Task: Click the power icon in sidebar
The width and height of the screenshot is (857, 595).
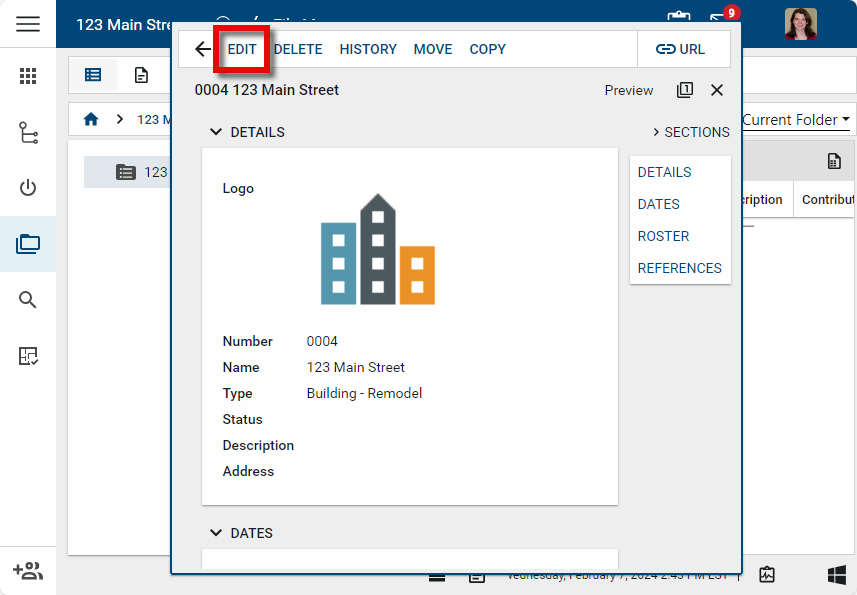Action: [x=28, y=188]
